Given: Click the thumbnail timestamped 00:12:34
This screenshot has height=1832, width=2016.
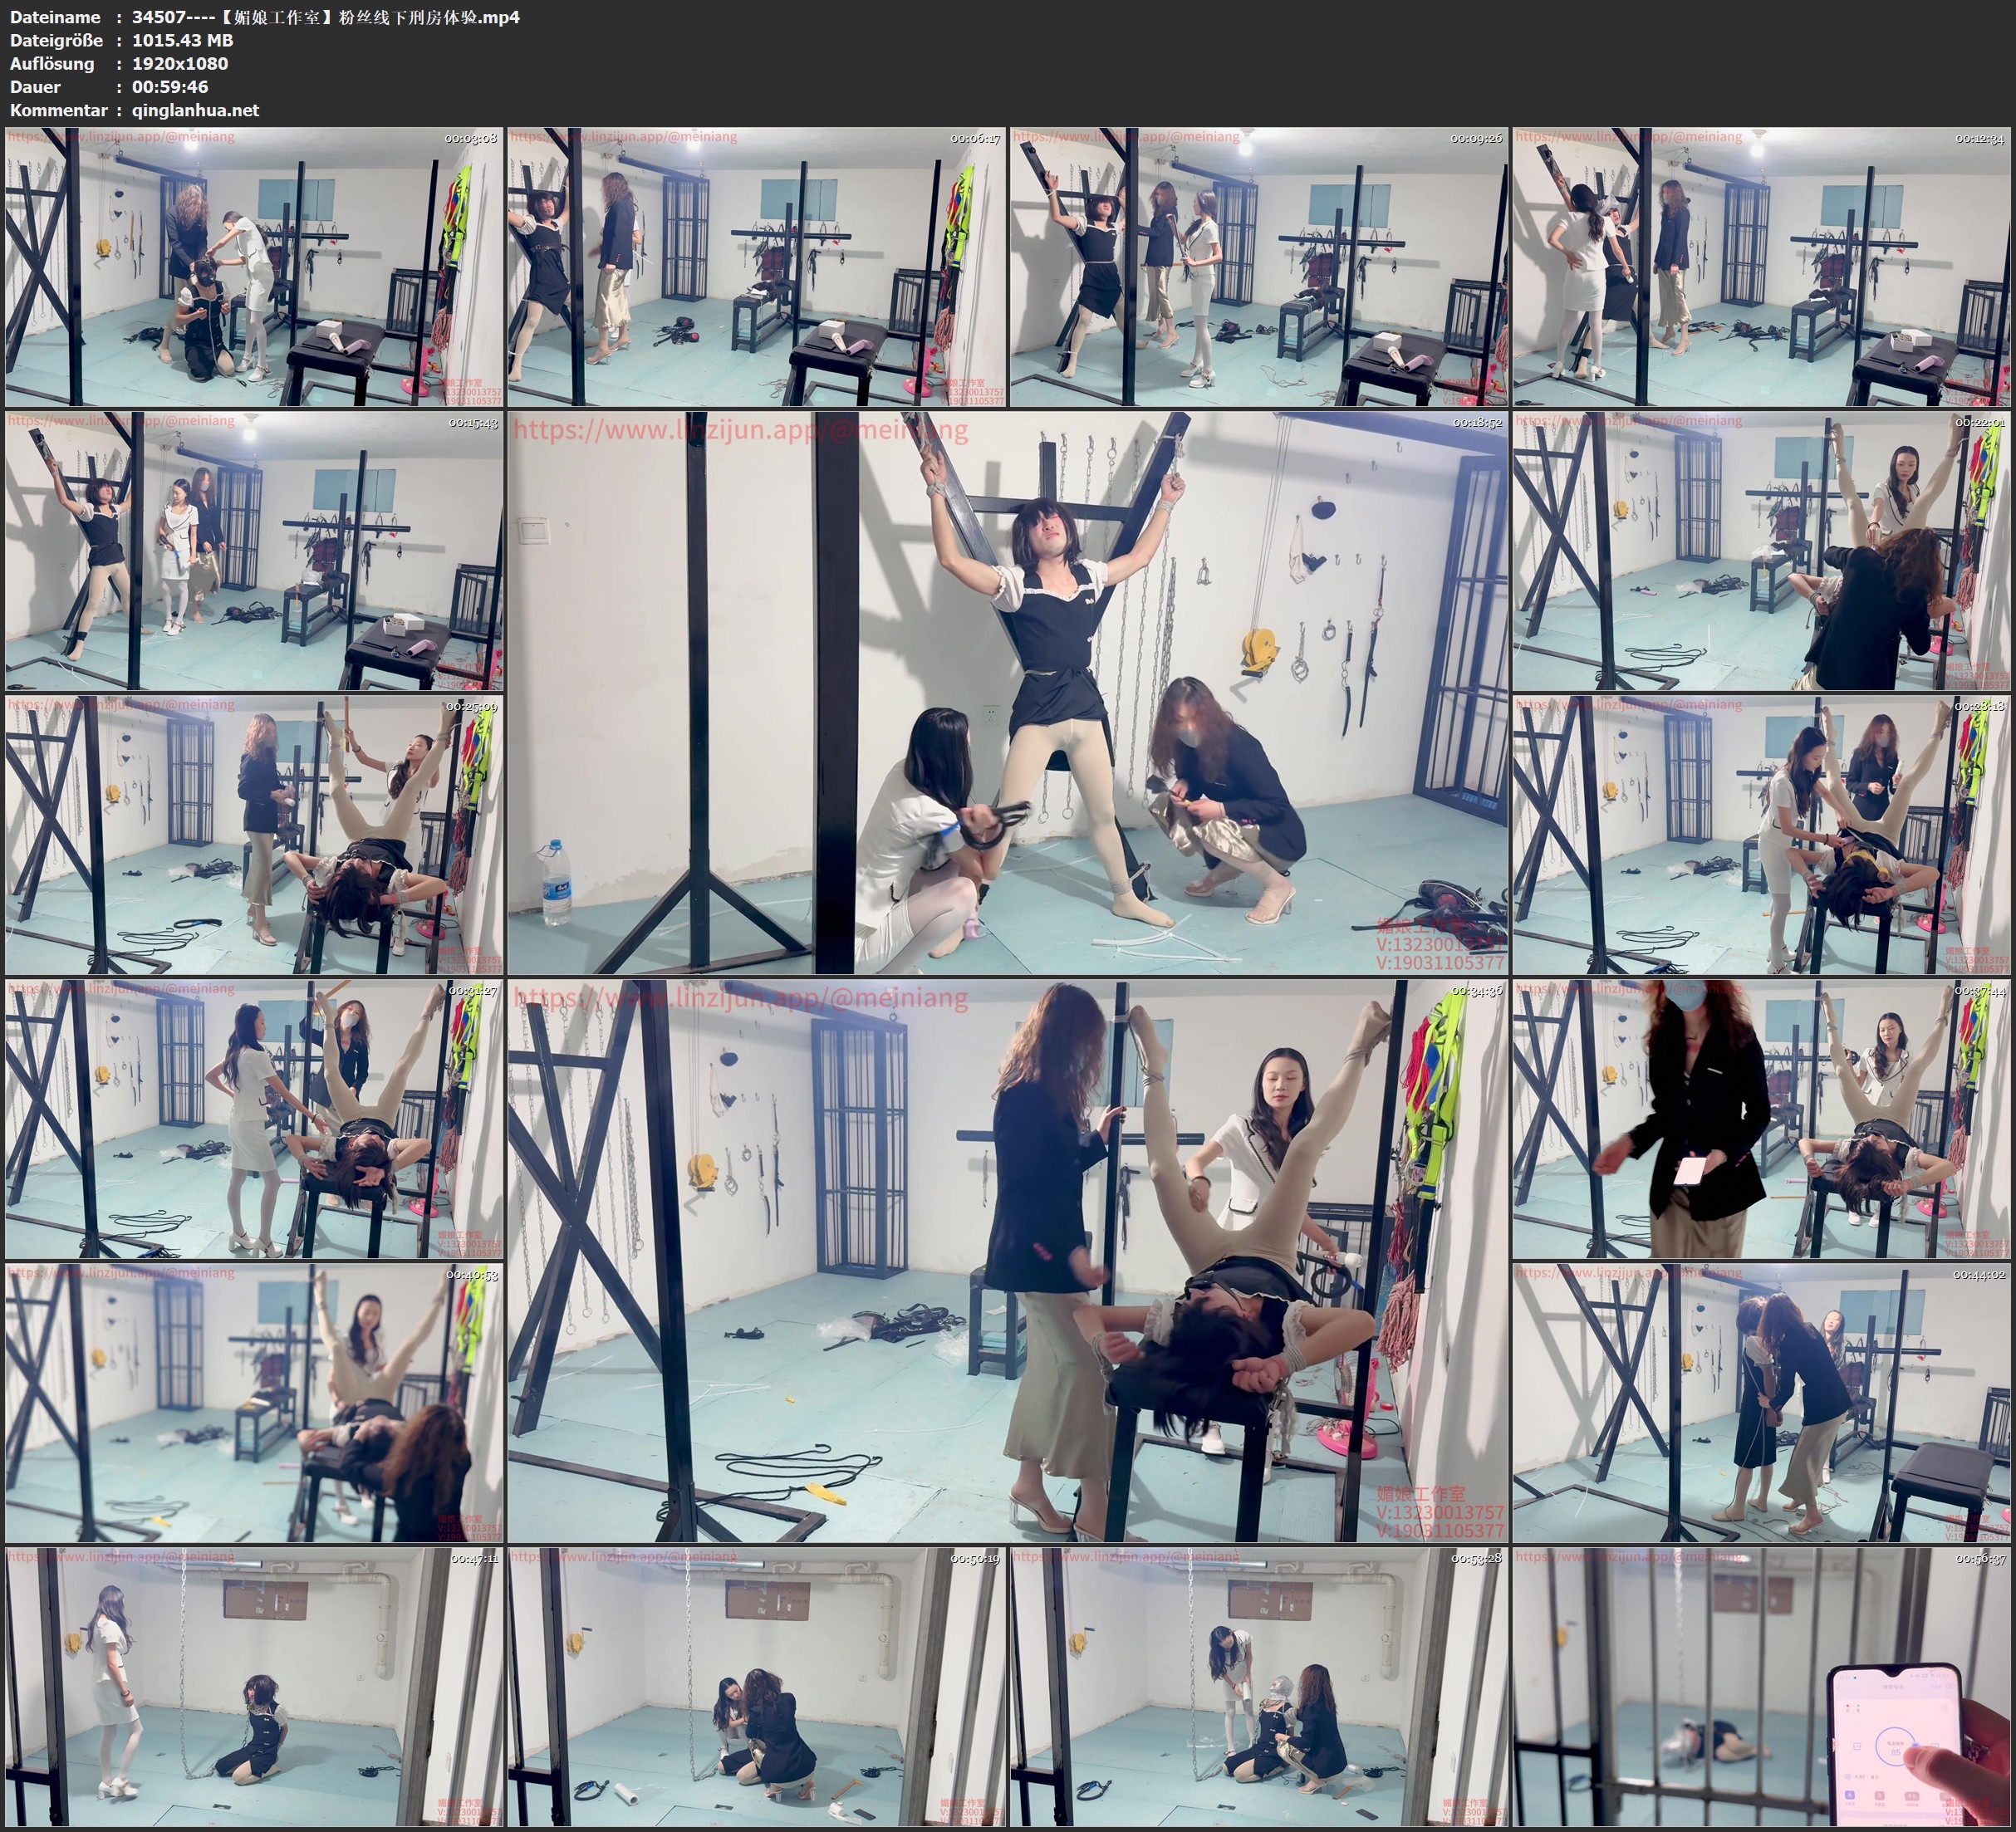Looking at the screenshot, I should coord(1761,267).
